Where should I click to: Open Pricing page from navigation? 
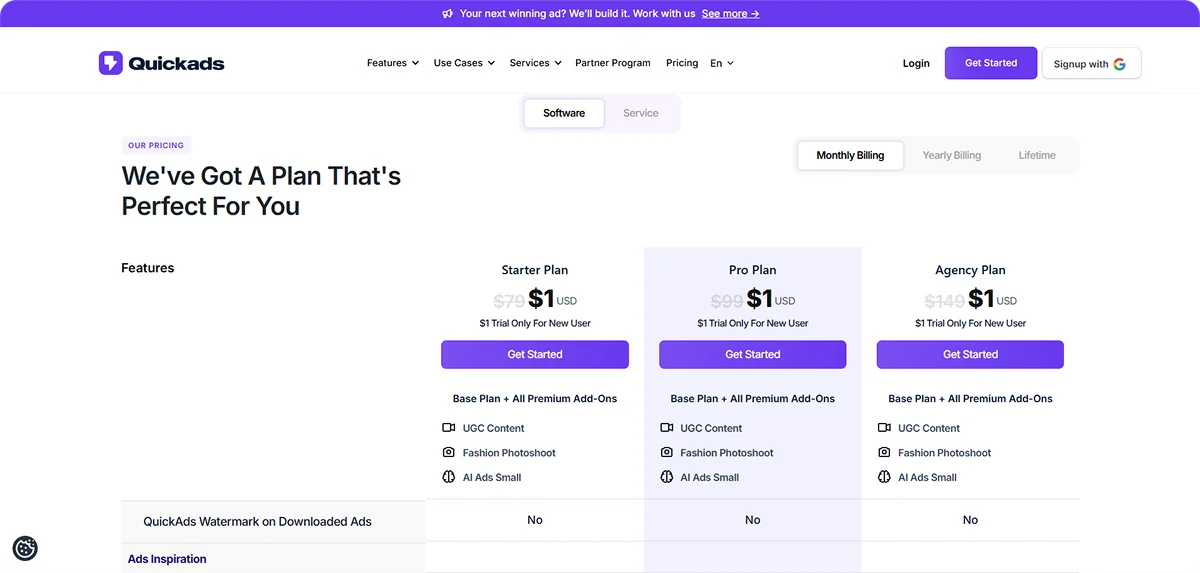(682, 63)
